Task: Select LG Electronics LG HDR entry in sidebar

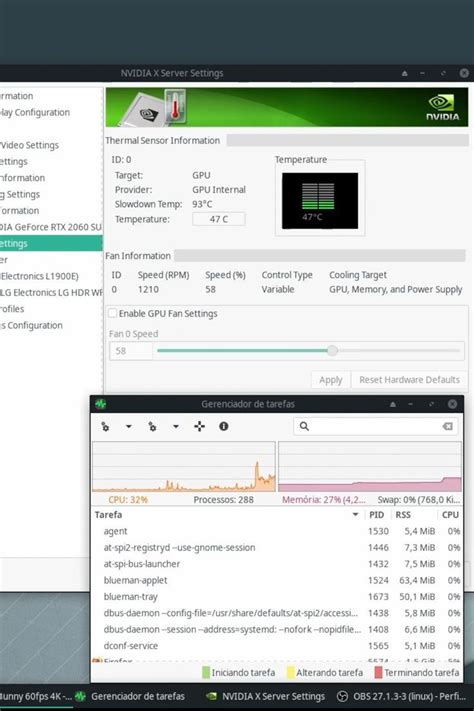Action: [x=51, y=292]
